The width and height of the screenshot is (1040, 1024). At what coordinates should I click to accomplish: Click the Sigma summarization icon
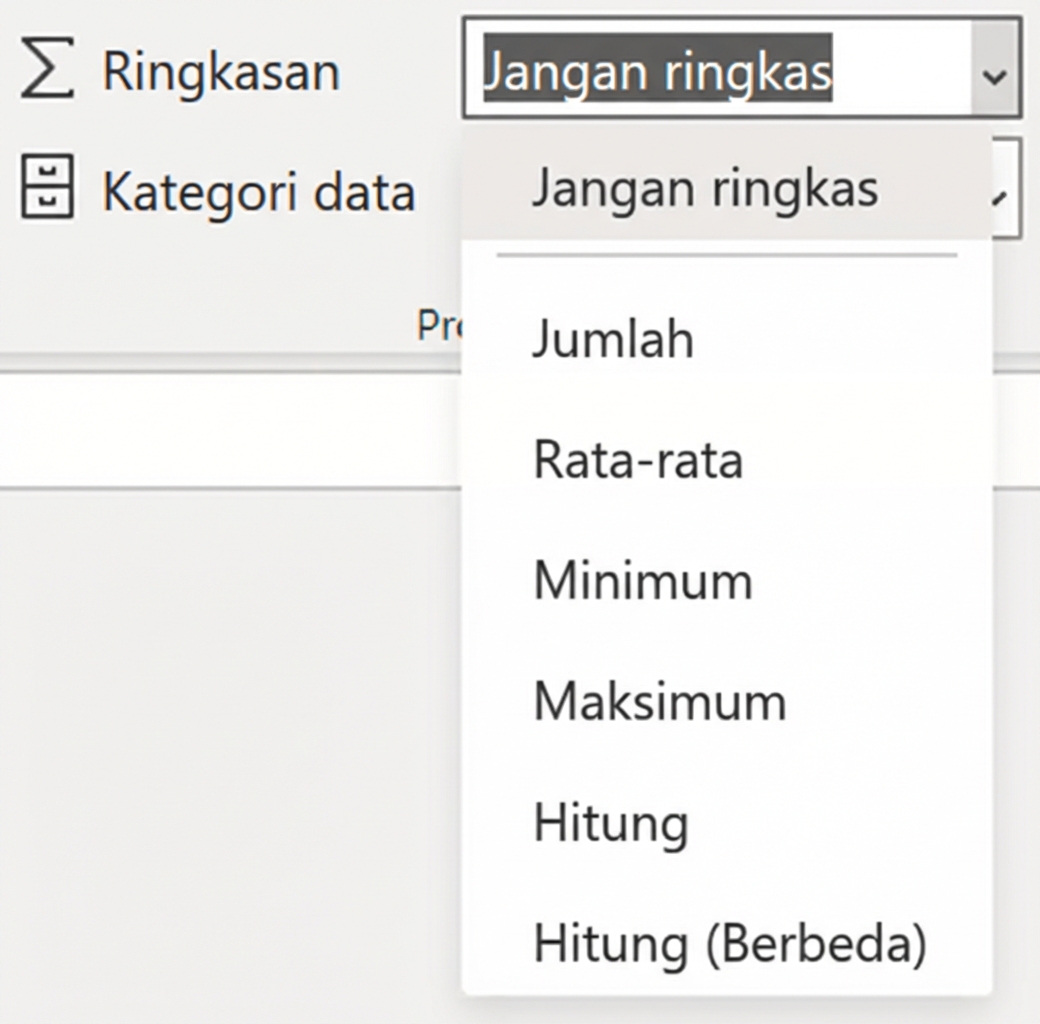point(47,71)
